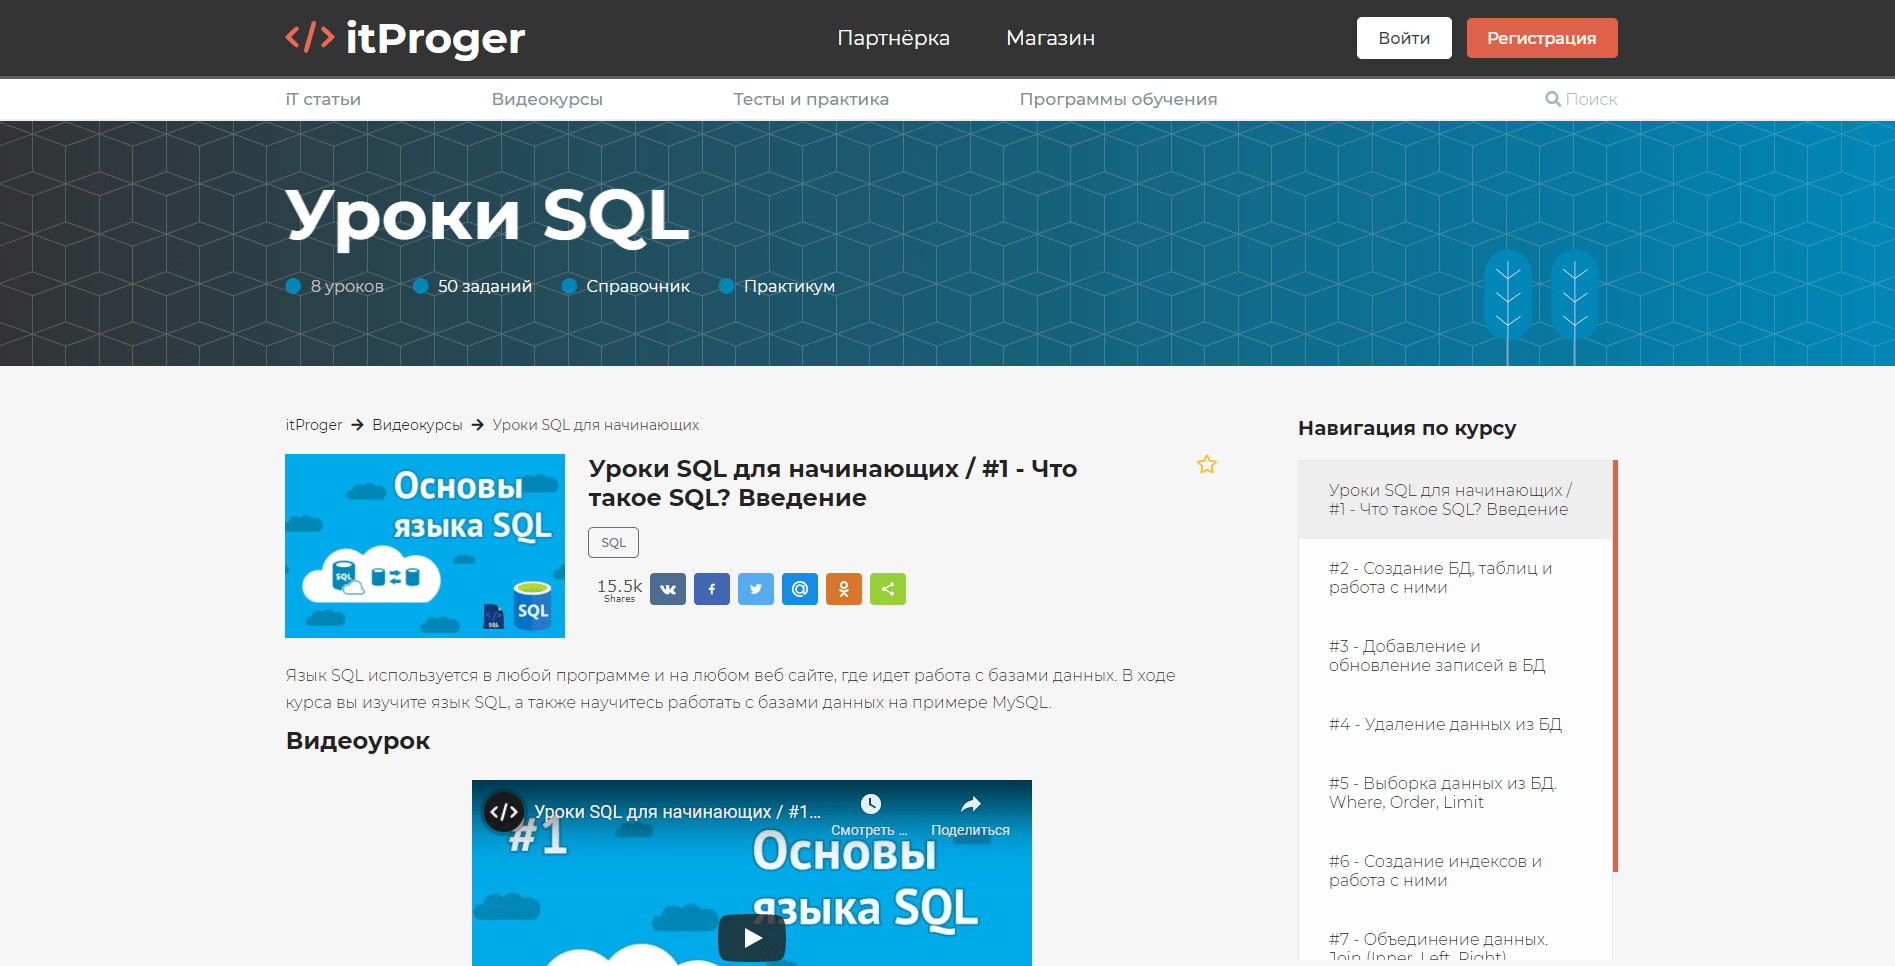Open Программы обучения menu
This screenshot has width=1895, height=966.
(x=1118, y=99)
